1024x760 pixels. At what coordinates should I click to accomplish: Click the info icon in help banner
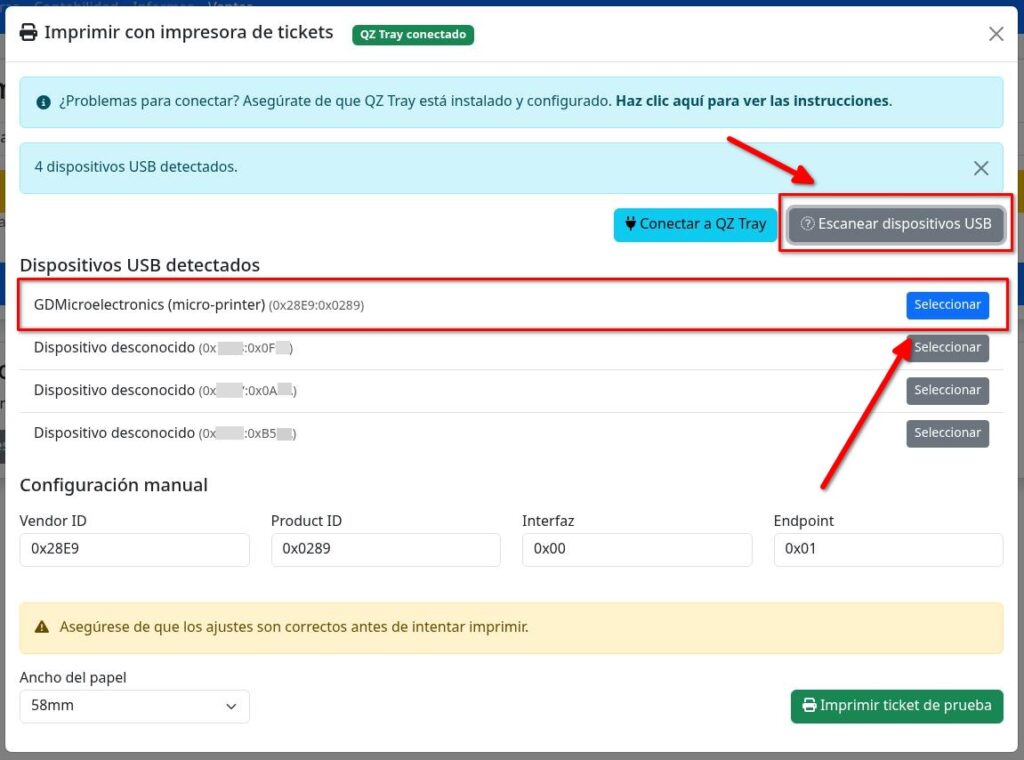coord(43,102)
